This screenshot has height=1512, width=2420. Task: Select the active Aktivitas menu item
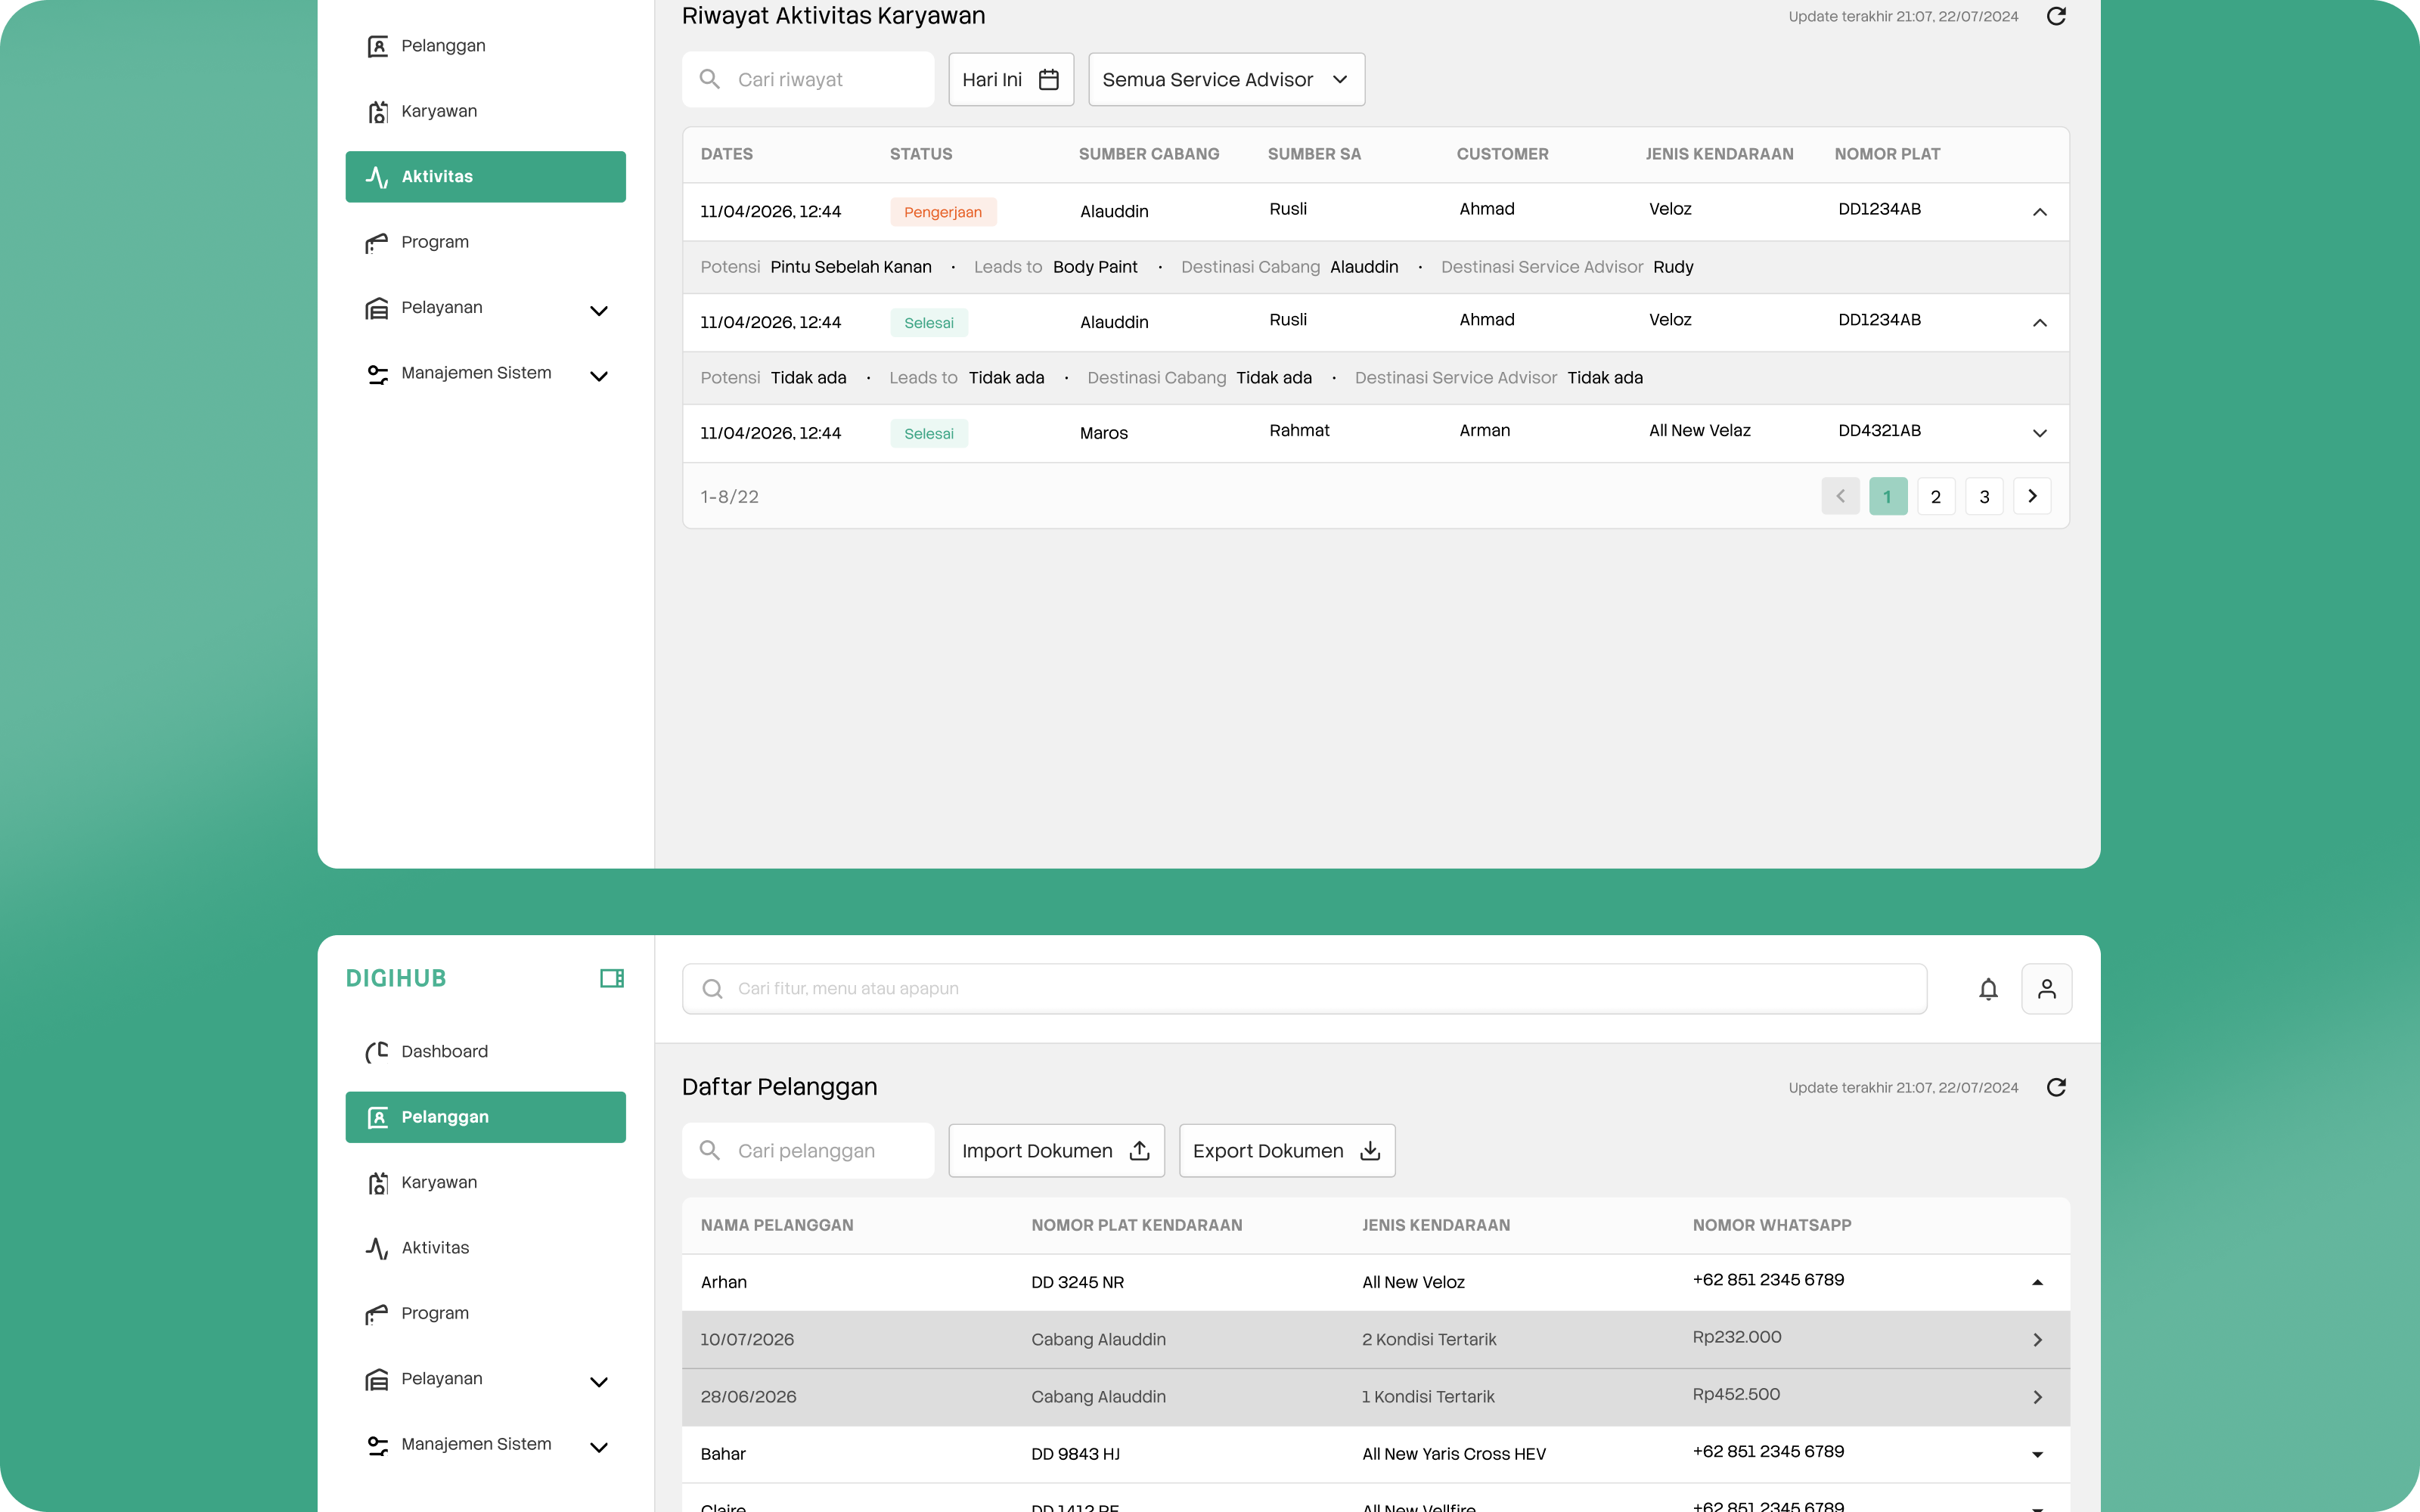pyautogui.click(x=485, y=177)
